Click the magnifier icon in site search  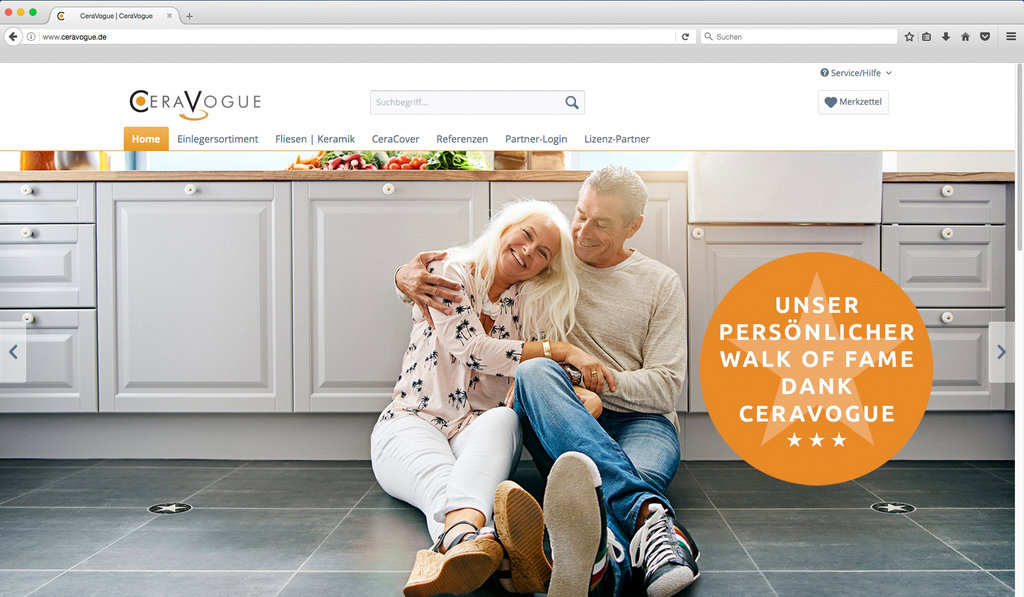click(571, 103)
